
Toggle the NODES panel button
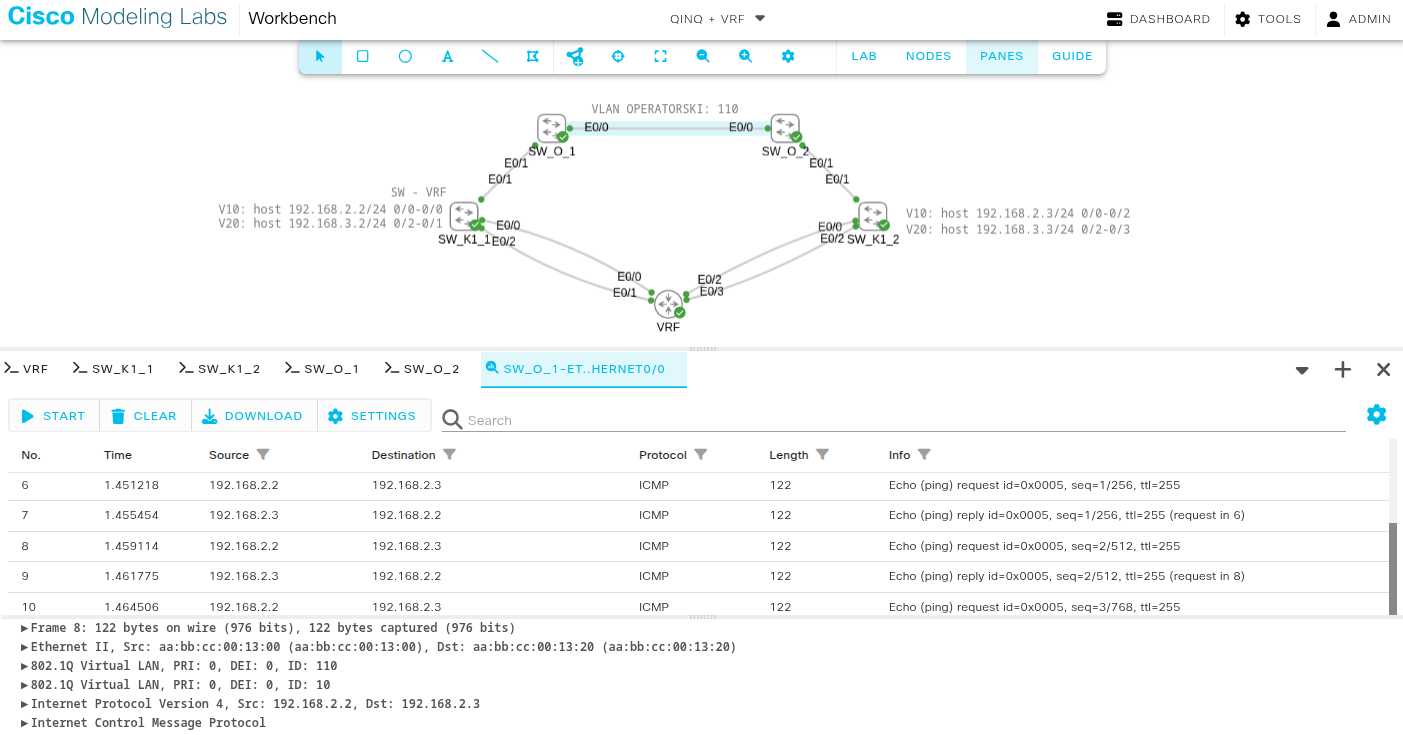(x=928, y=56)
